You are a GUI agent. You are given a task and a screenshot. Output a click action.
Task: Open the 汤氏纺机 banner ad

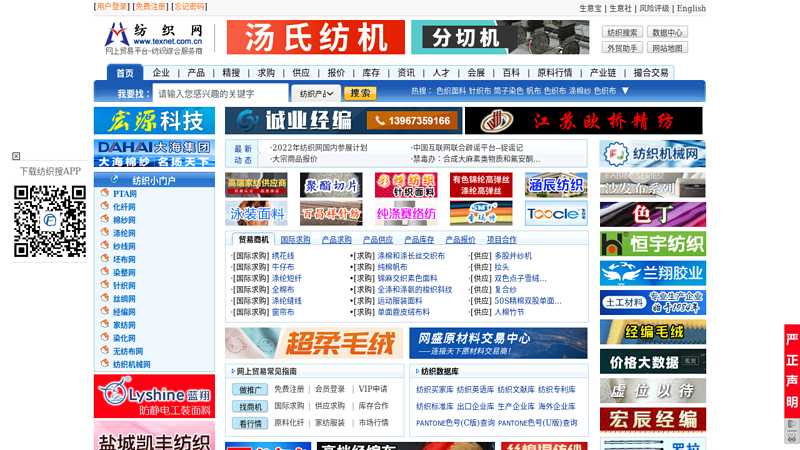[316, 37]
